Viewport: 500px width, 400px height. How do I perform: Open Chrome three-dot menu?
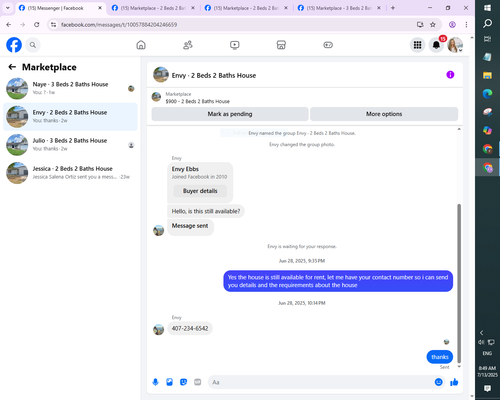tap(466, 24)
